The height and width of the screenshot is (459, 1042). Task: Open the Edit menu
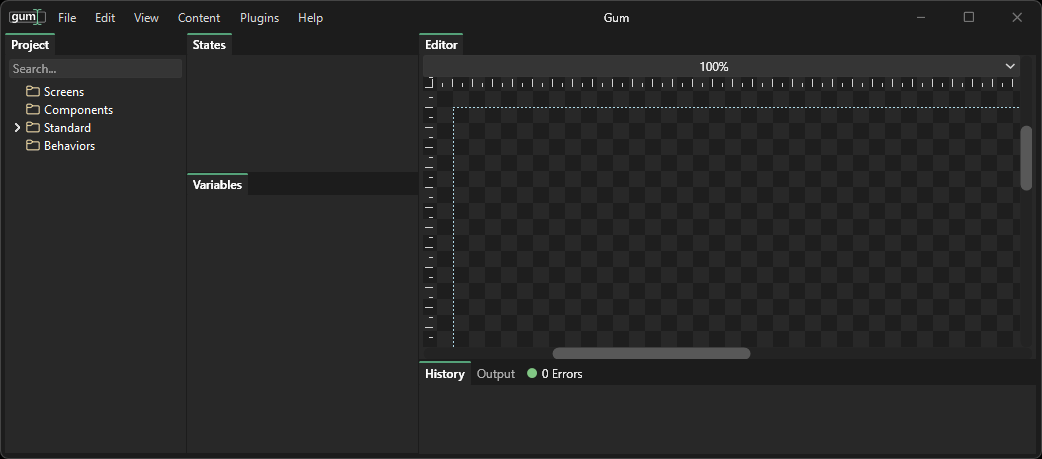[105, 18]
